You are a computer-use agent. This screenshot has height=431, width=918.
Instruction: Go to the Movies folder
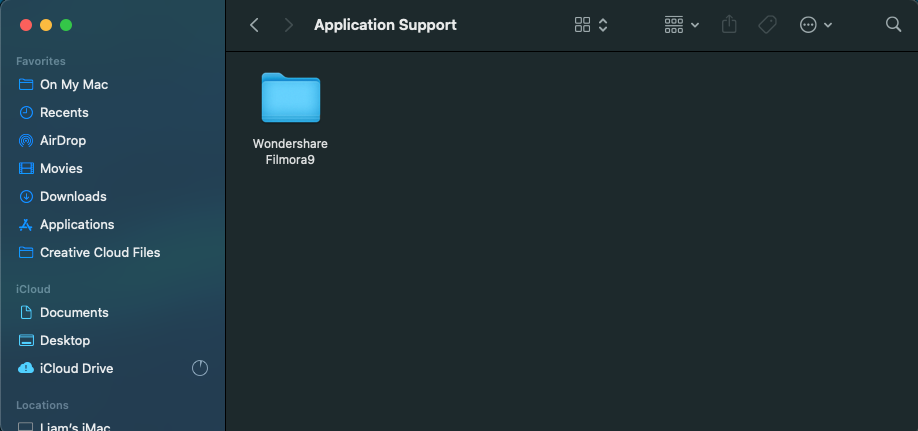coord(61,169)
